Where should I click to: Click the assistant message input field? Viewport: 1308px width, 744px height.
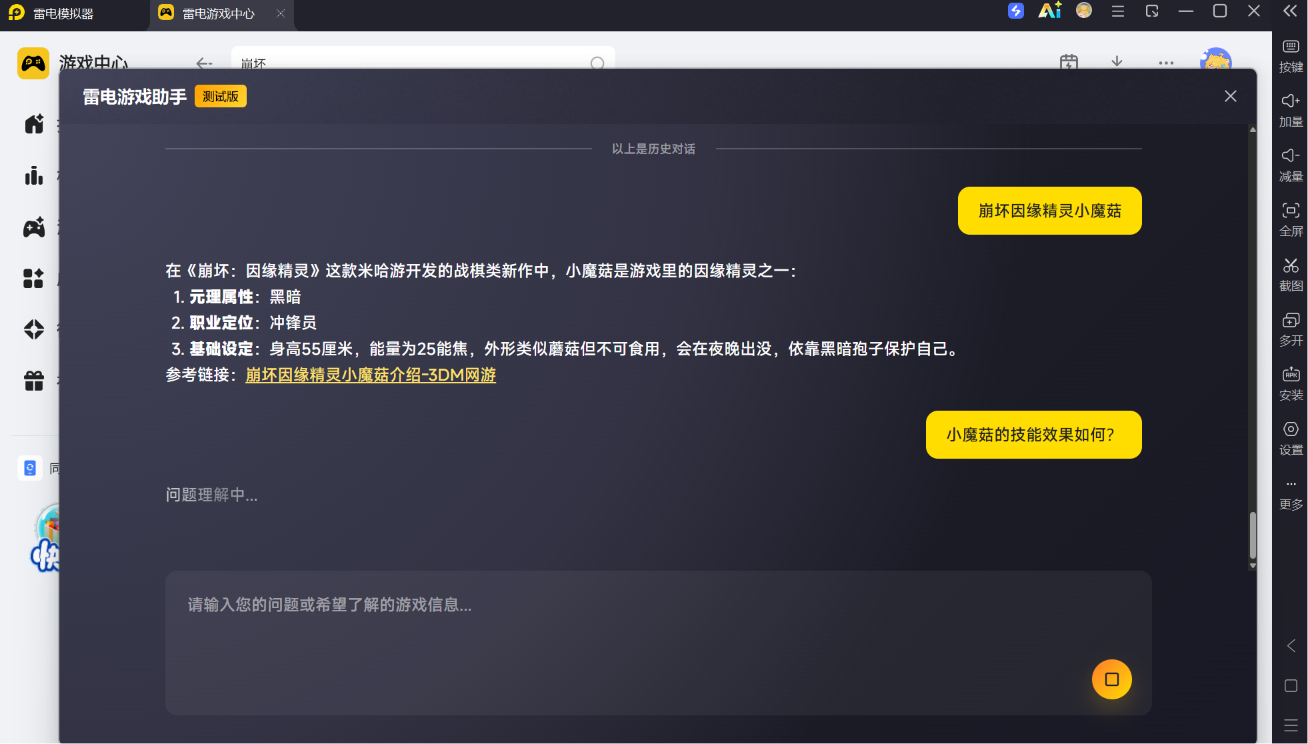pos(658,643)
